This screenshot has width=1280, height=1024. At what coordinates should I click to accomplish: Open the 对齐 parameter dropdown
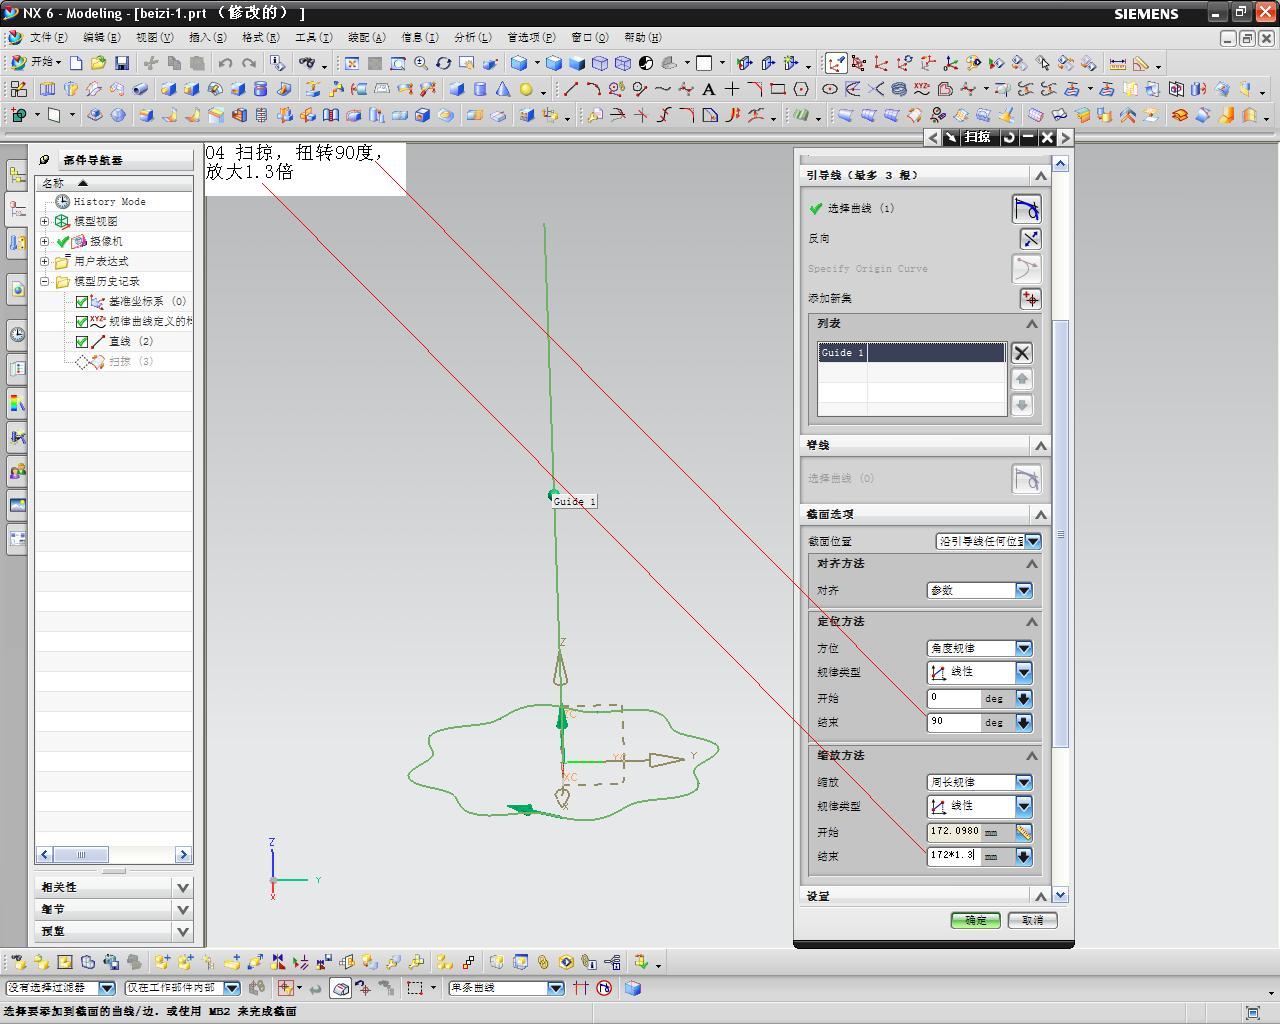click(1024, 591)
